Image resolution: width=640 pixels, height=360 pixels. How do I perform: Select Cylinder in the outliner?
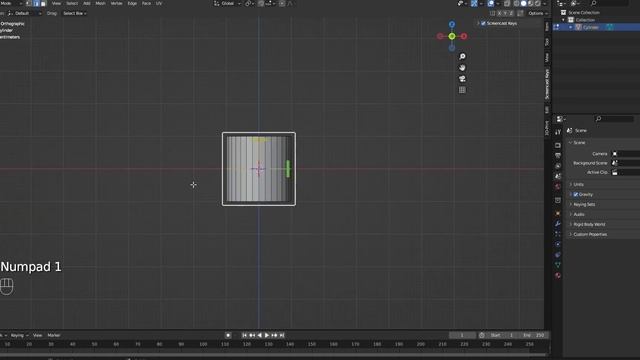point(591,27)
